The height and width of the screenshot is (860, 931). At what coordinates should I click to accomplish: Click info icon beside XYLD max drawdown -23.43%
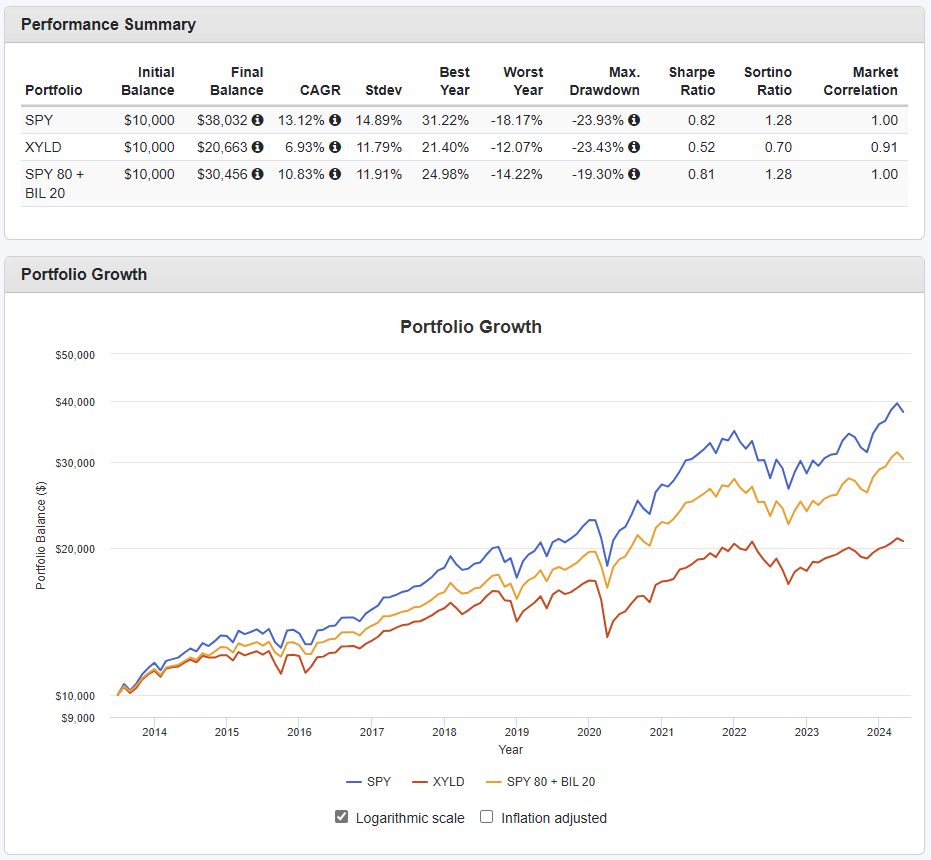click(634, 147)
